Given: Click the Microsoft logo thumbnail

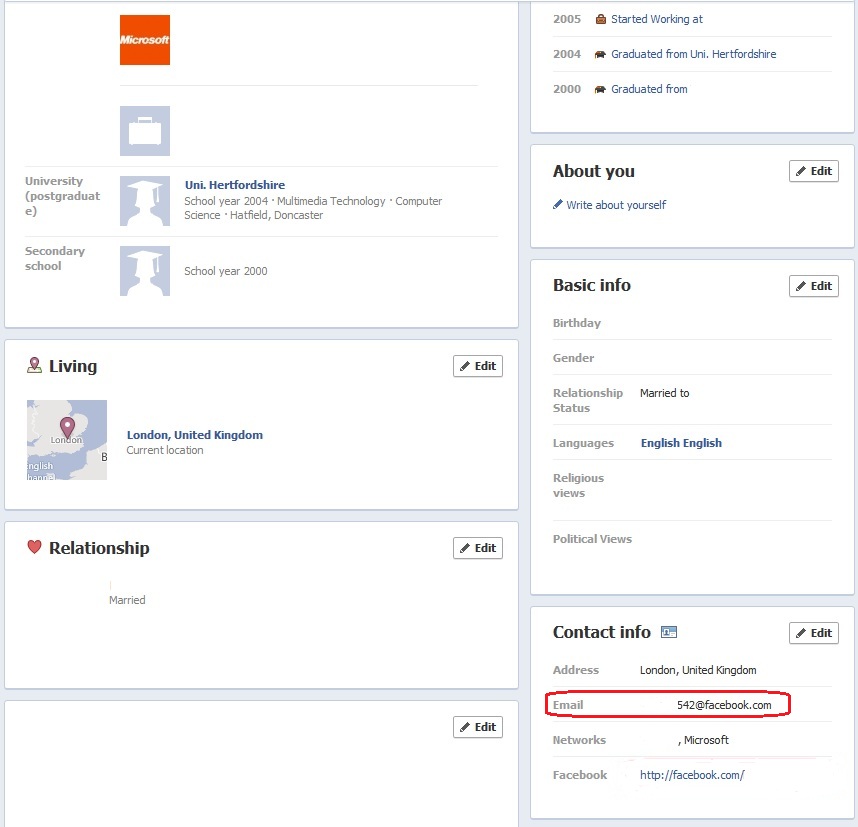Looking at the screenshot, I should (144, 40).
